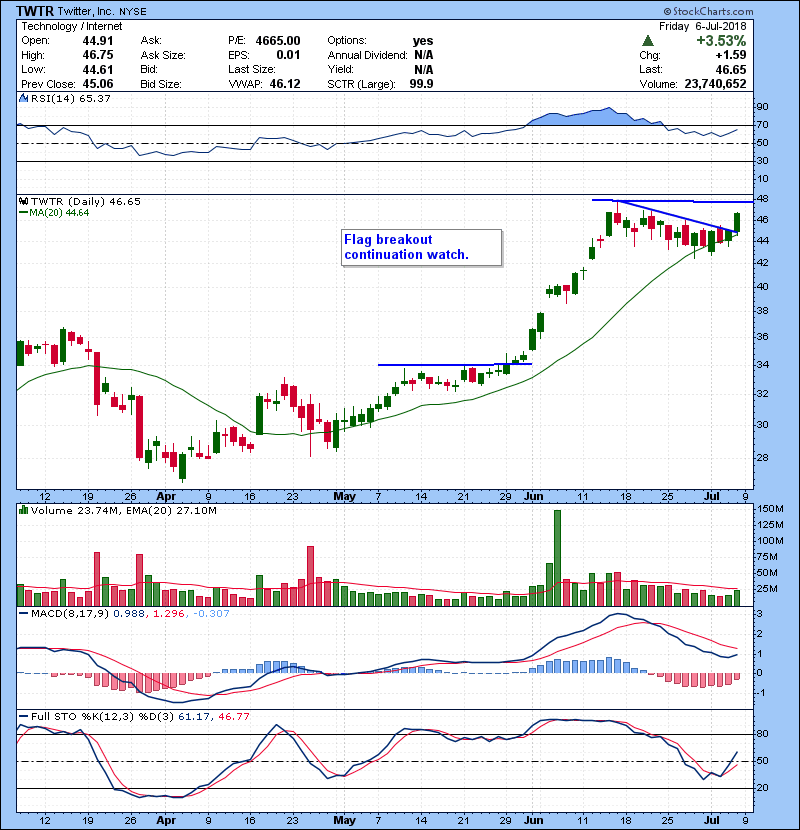Select the P/E value 4665.00
Viewport: 800px width, 830px height.
tap(278, 41)
